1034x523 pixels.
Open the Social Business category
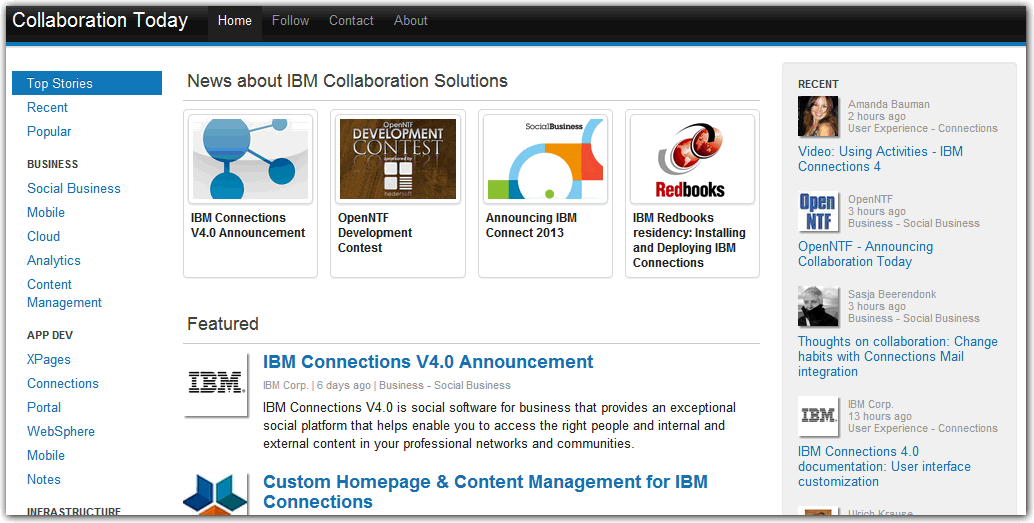click(x=74, y=189)
